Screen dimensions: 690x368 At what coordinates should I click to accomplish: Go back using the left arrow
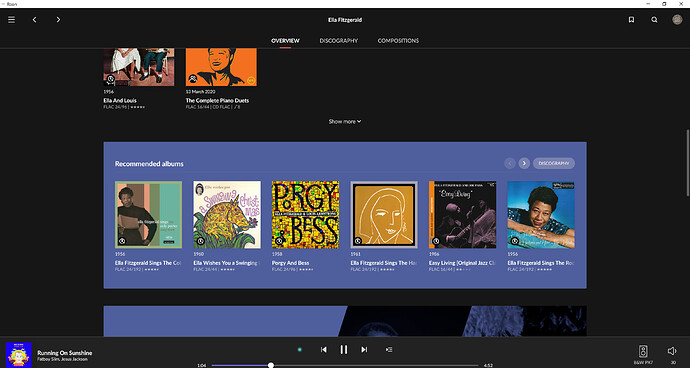pos(35,20)
